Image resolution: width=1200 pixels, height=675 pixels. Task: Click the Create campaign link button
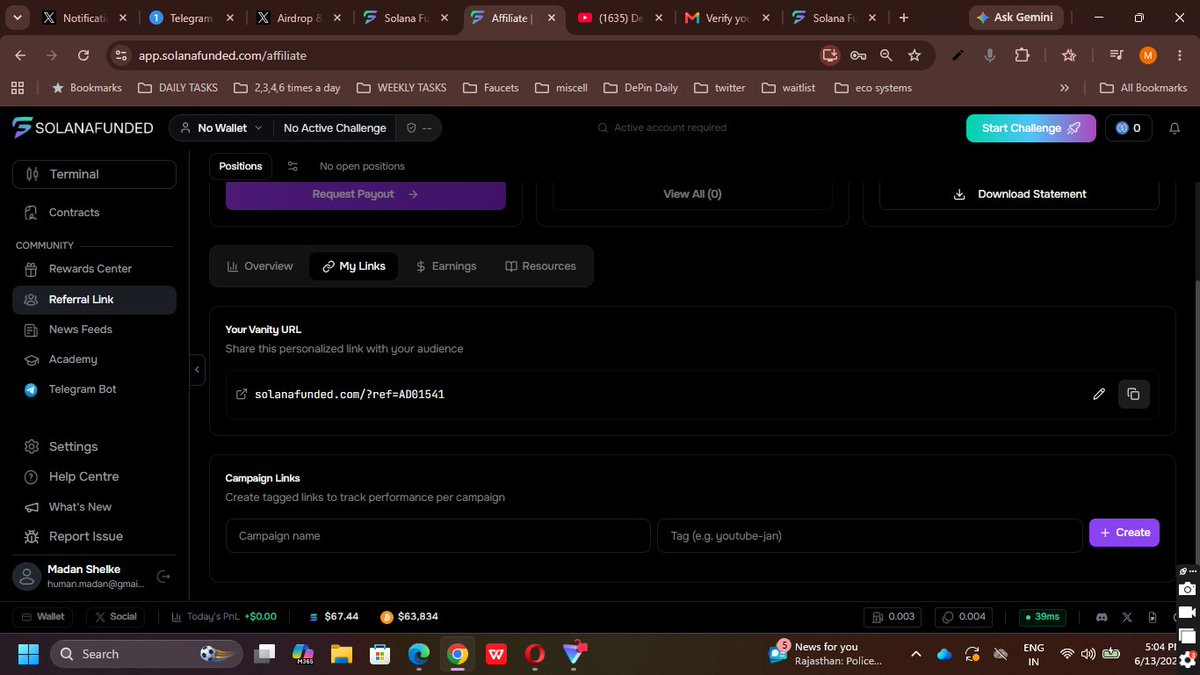[1124, 533]
